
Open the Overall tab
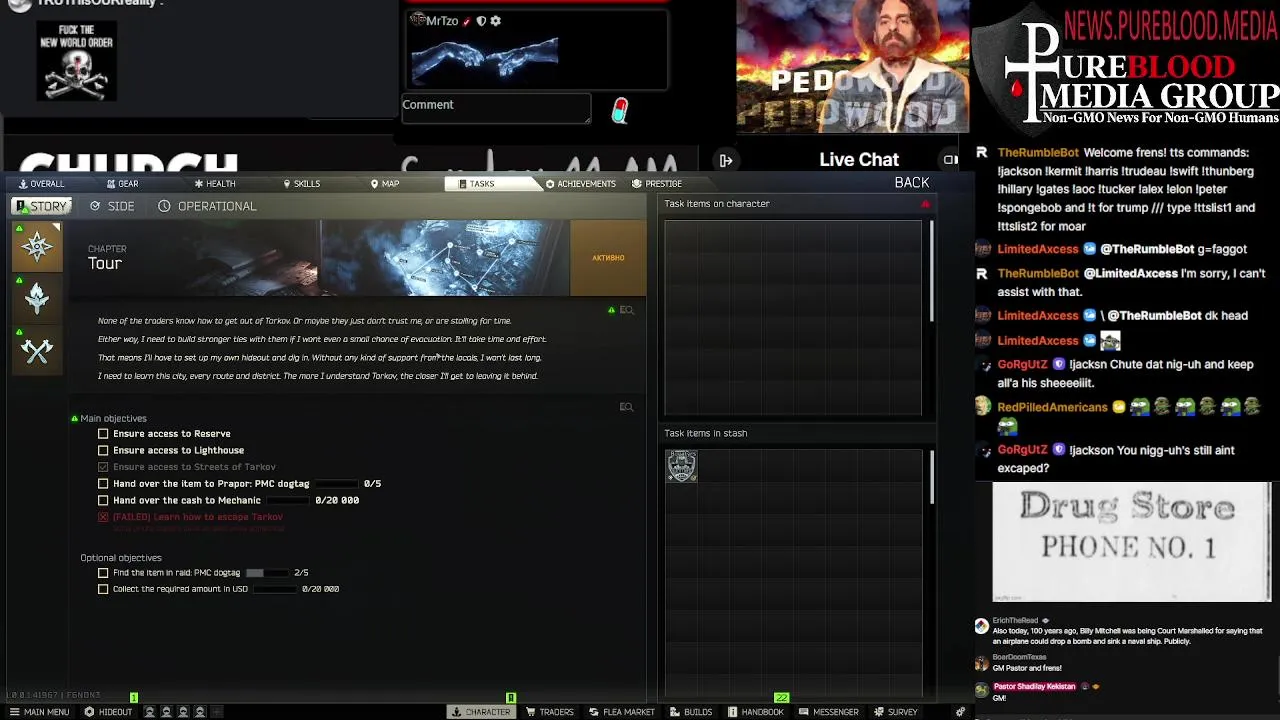pyautogui.click(x=40, y=184)
